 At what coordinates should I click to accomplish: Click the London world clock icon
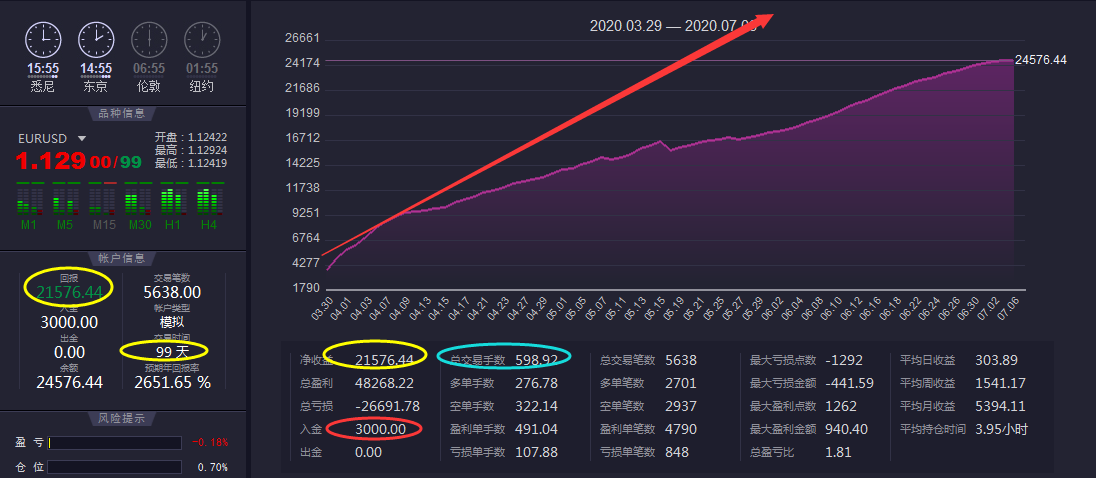point(150,40)
